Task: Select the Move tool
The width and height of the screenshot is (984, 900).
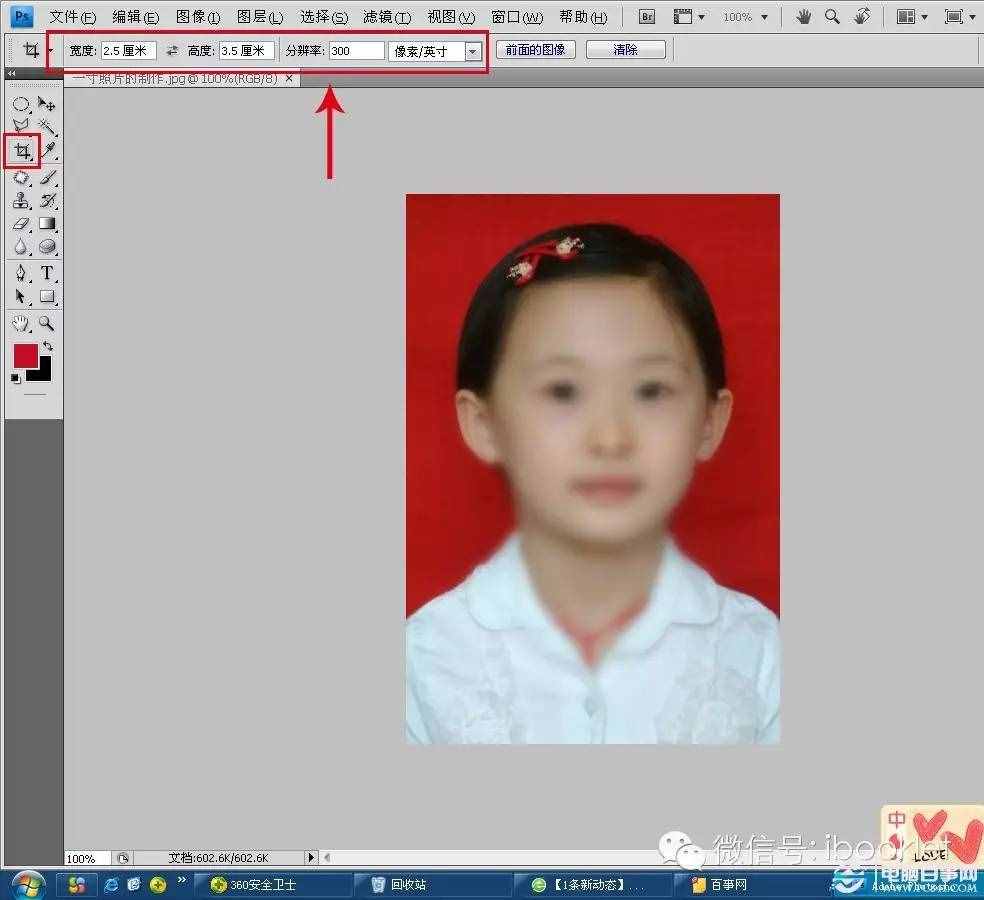Action: (x=46, y=103)
